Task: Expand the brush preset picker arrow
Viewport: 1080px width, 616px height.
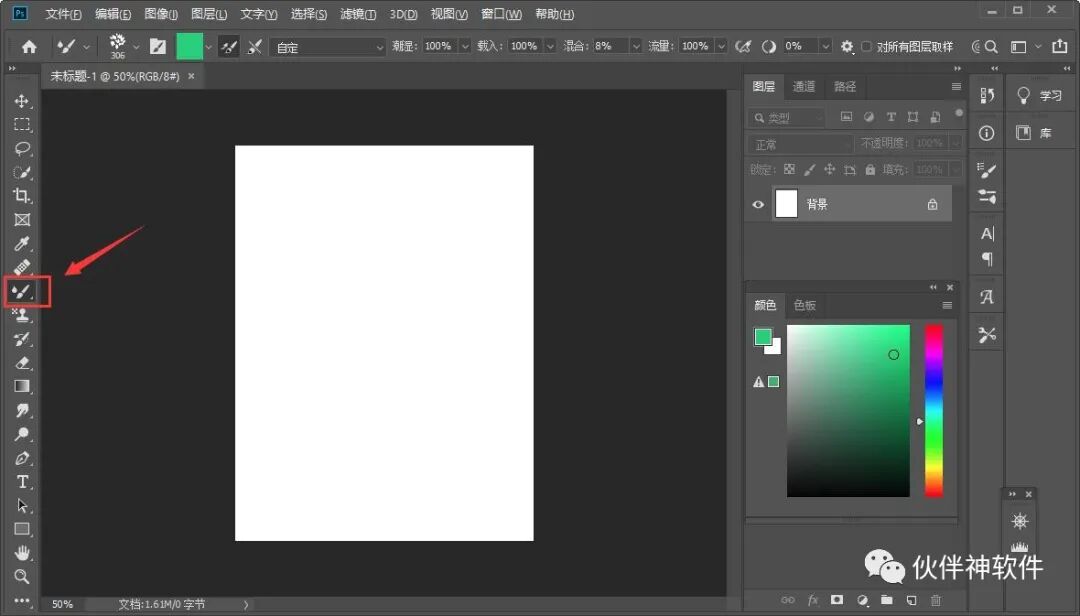Action: [136, 47]
